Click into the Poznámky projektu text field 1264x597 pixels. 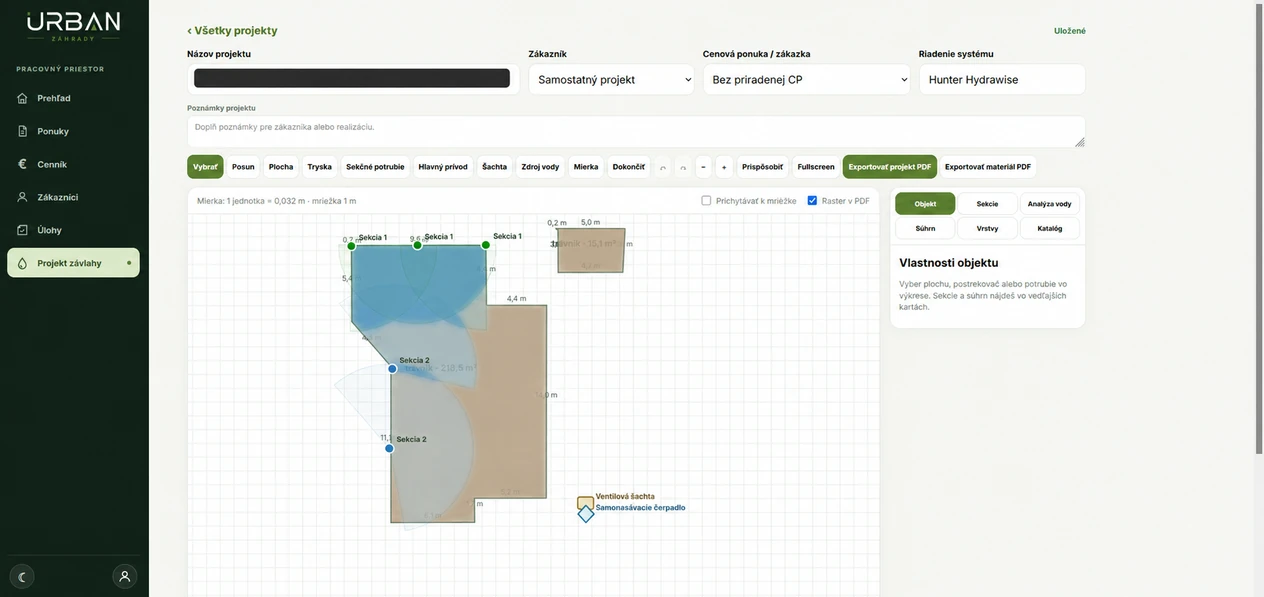pos(636,131)
